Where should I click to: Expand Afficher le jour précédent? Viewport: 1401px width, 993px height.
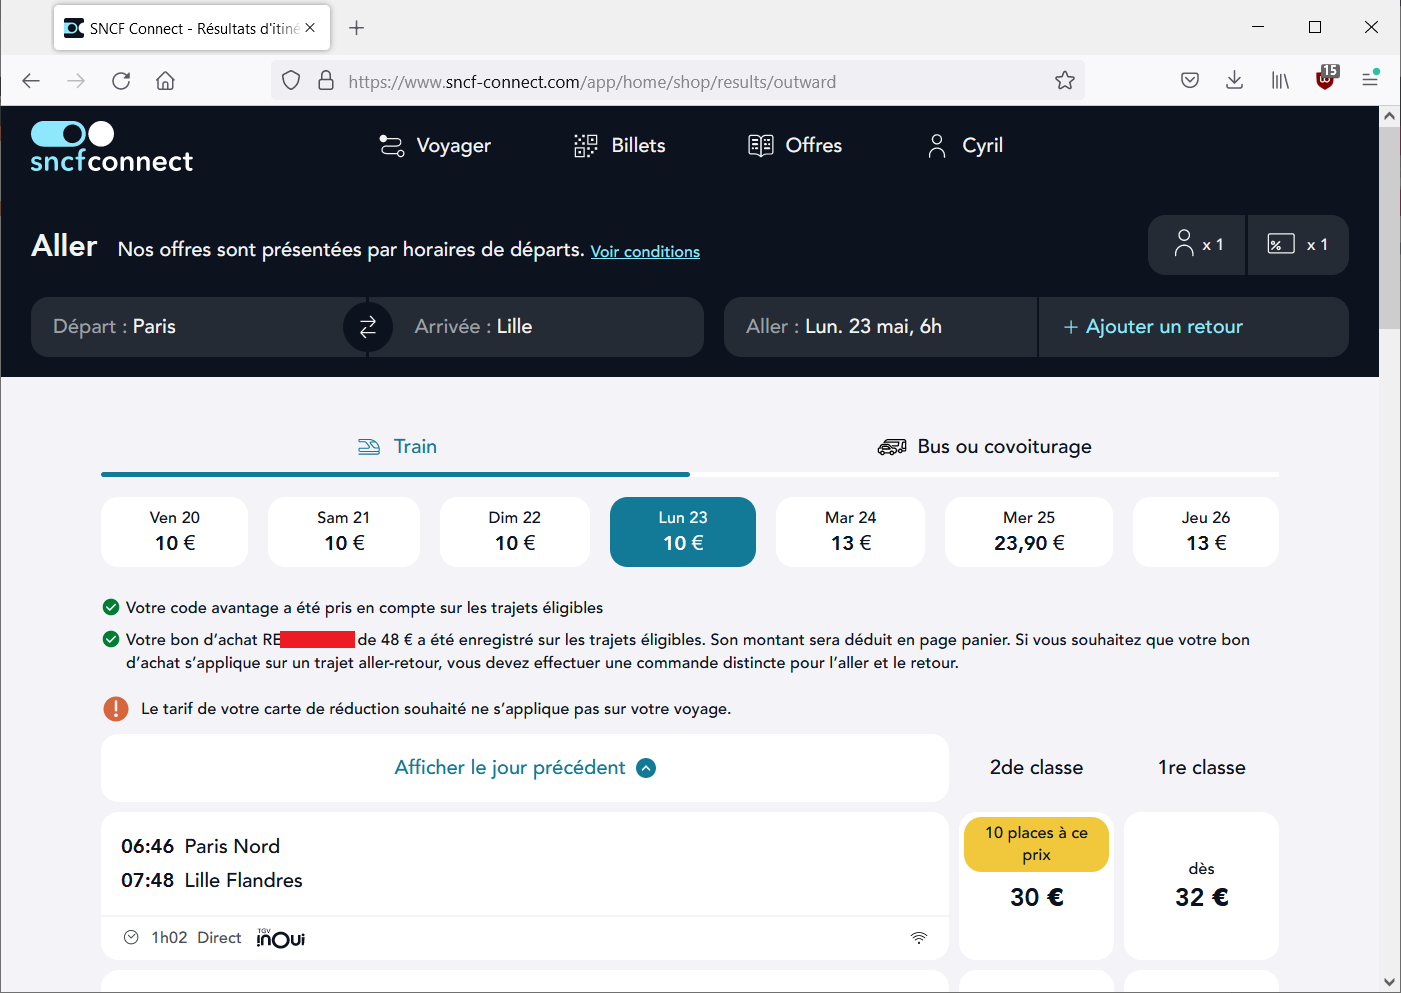coord(525,768)
